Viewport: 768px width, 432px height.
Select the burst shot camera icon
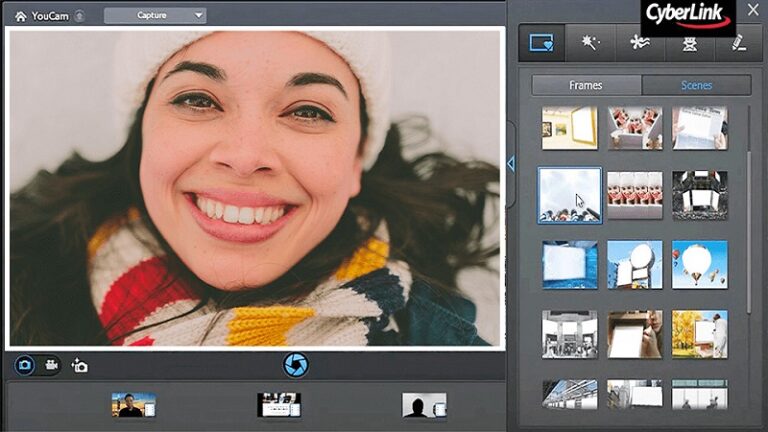[80, 366]
